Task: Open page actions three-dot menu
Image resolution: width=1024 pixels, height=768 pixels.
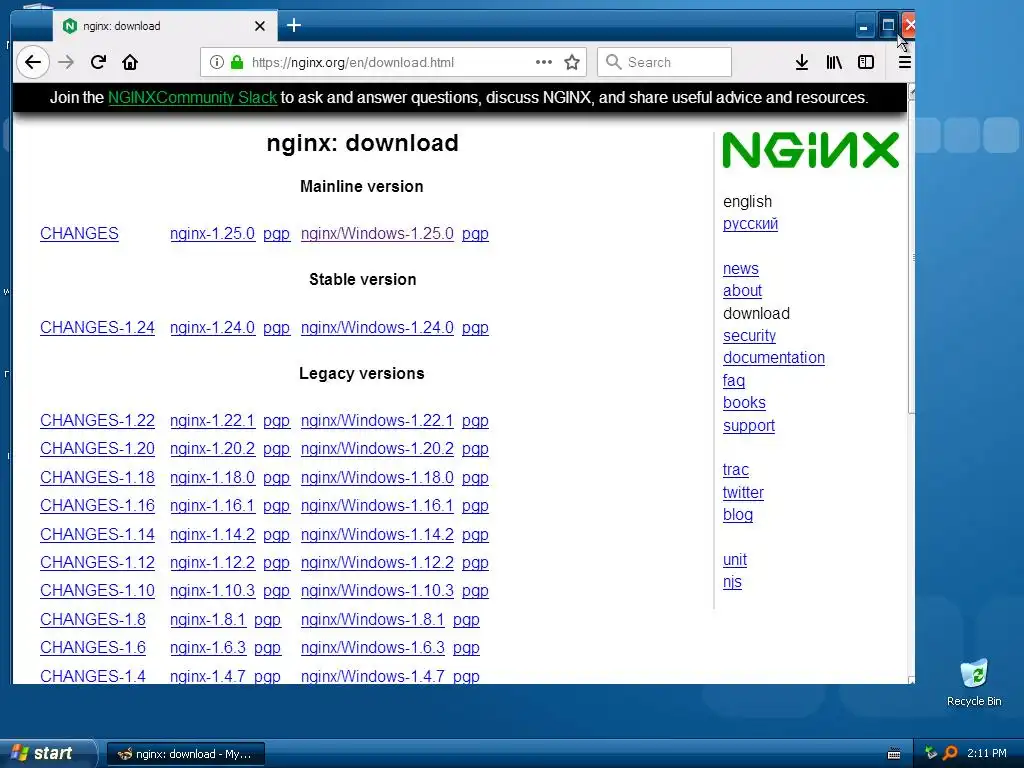Action: coord(543,62)
